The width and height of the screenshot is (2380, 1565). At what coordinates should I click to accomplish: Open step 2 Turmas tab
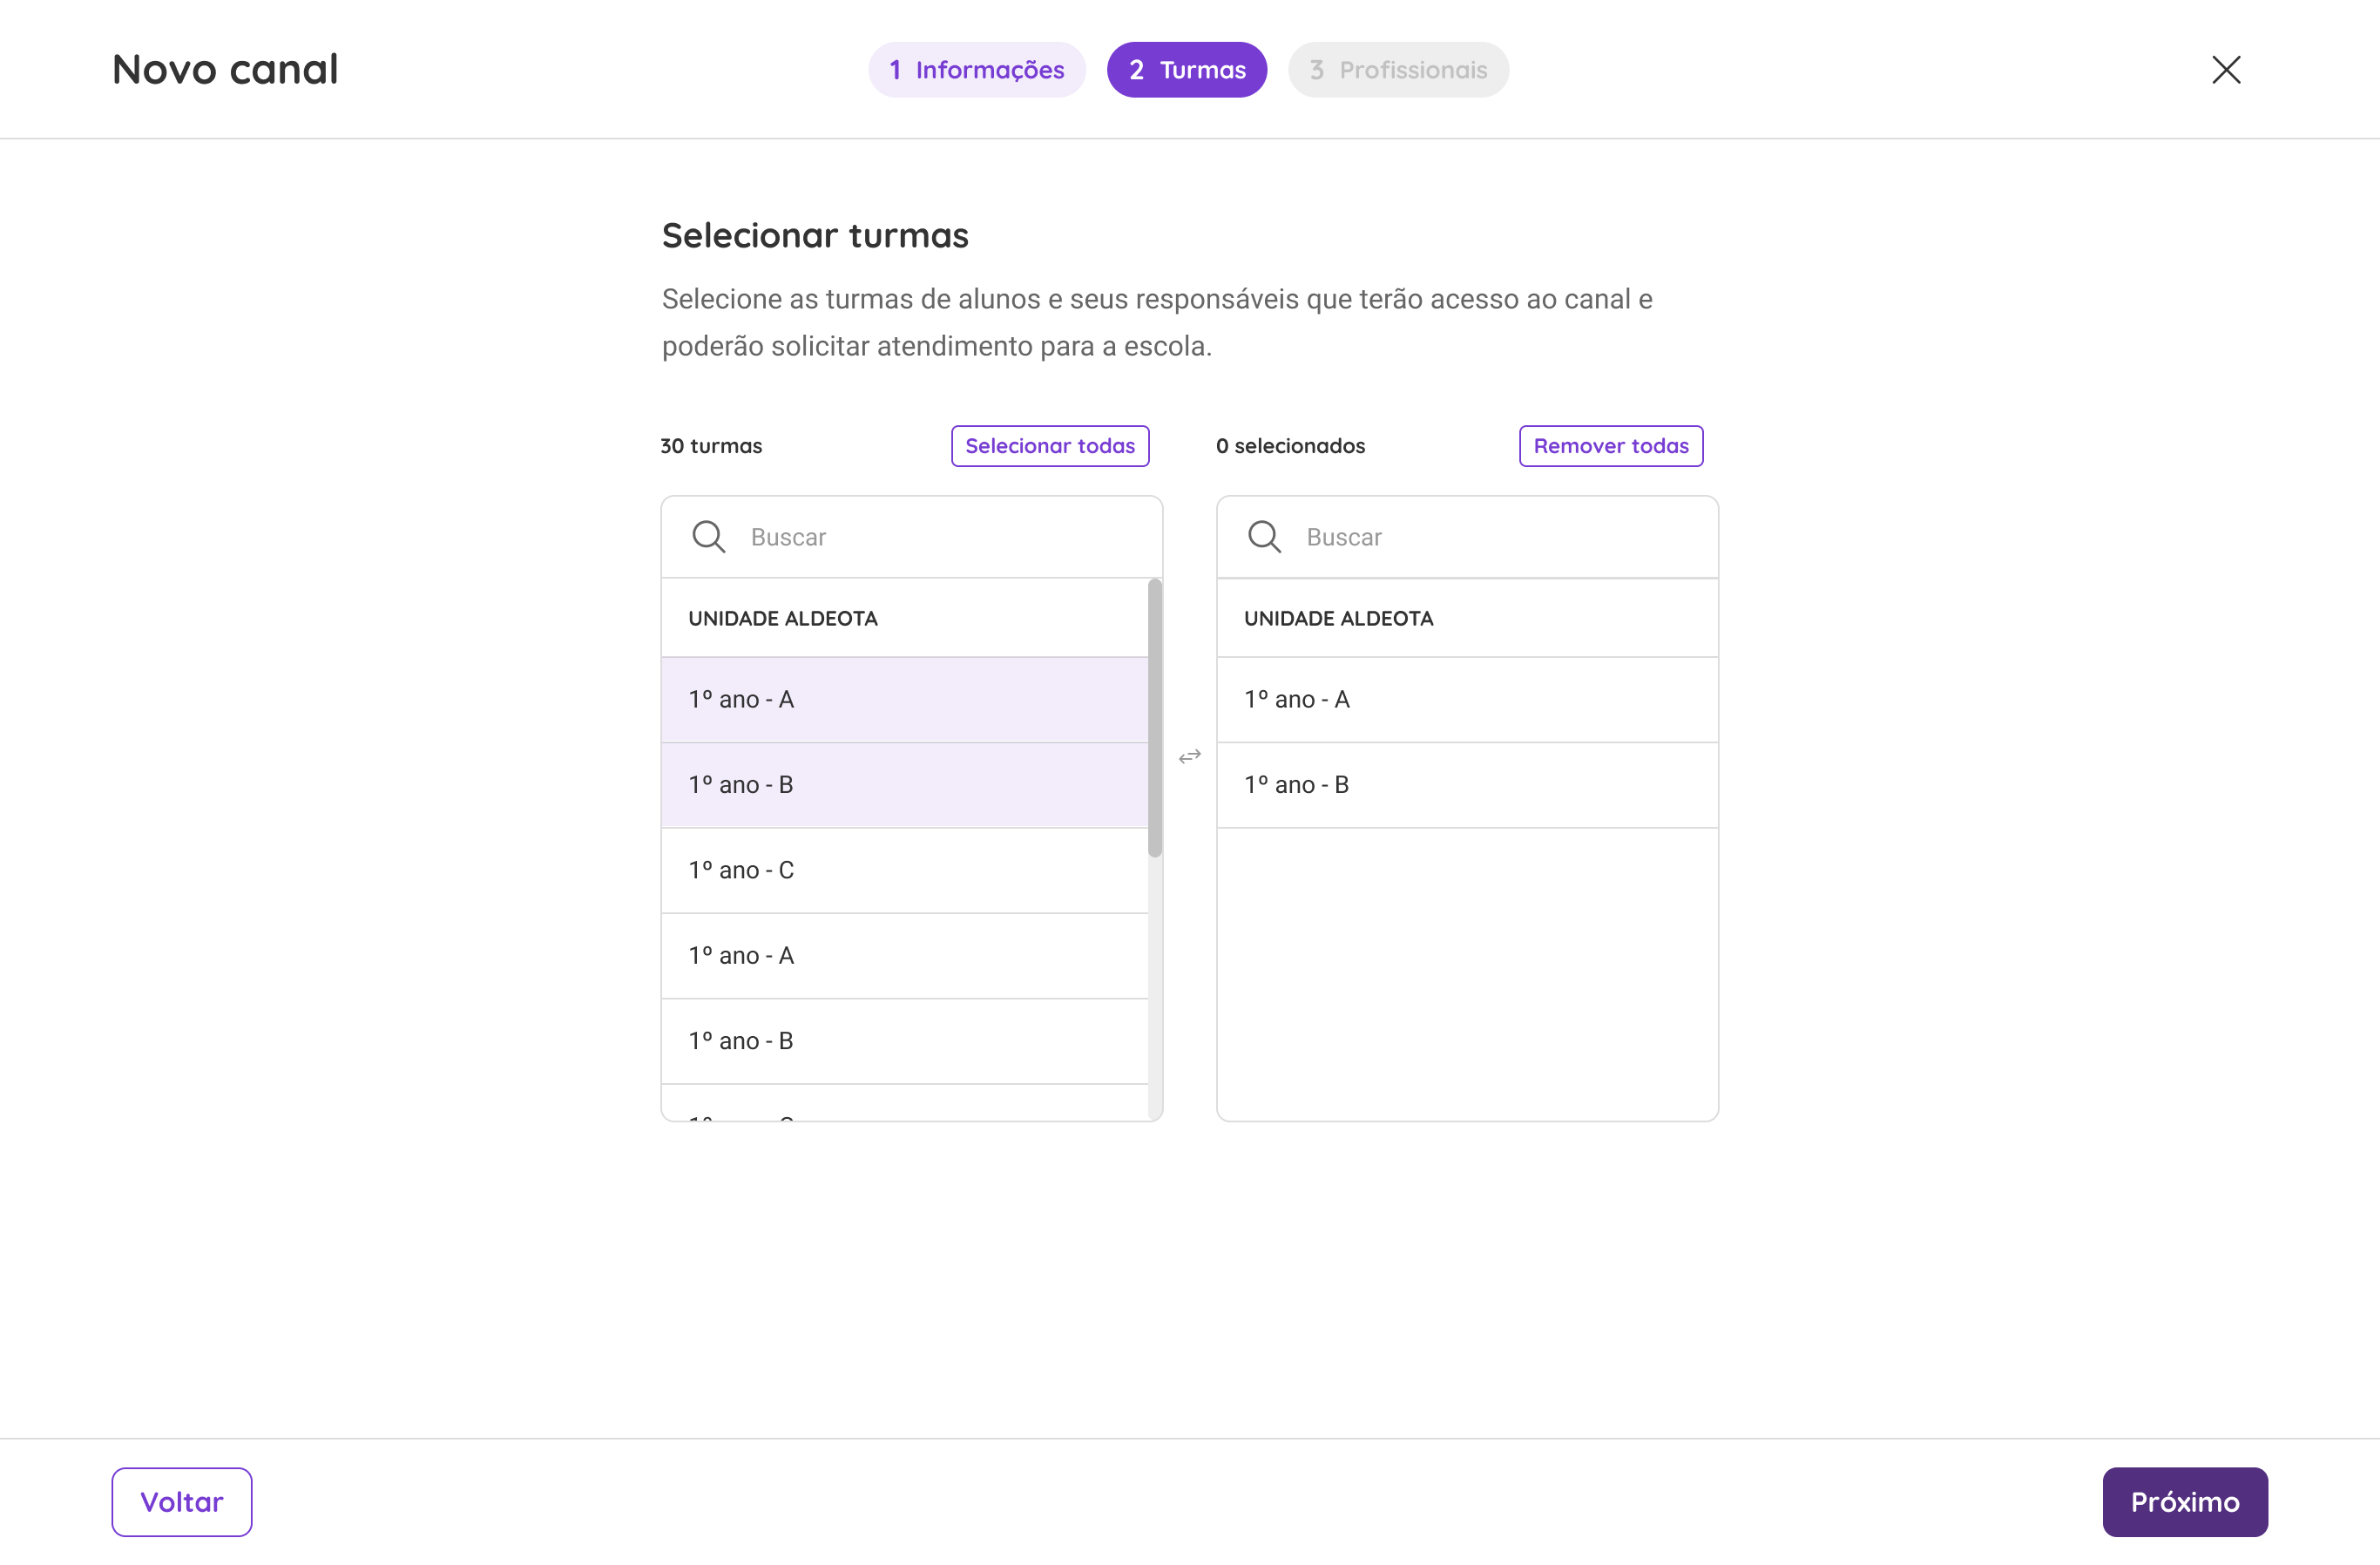tap(1187, 70)
